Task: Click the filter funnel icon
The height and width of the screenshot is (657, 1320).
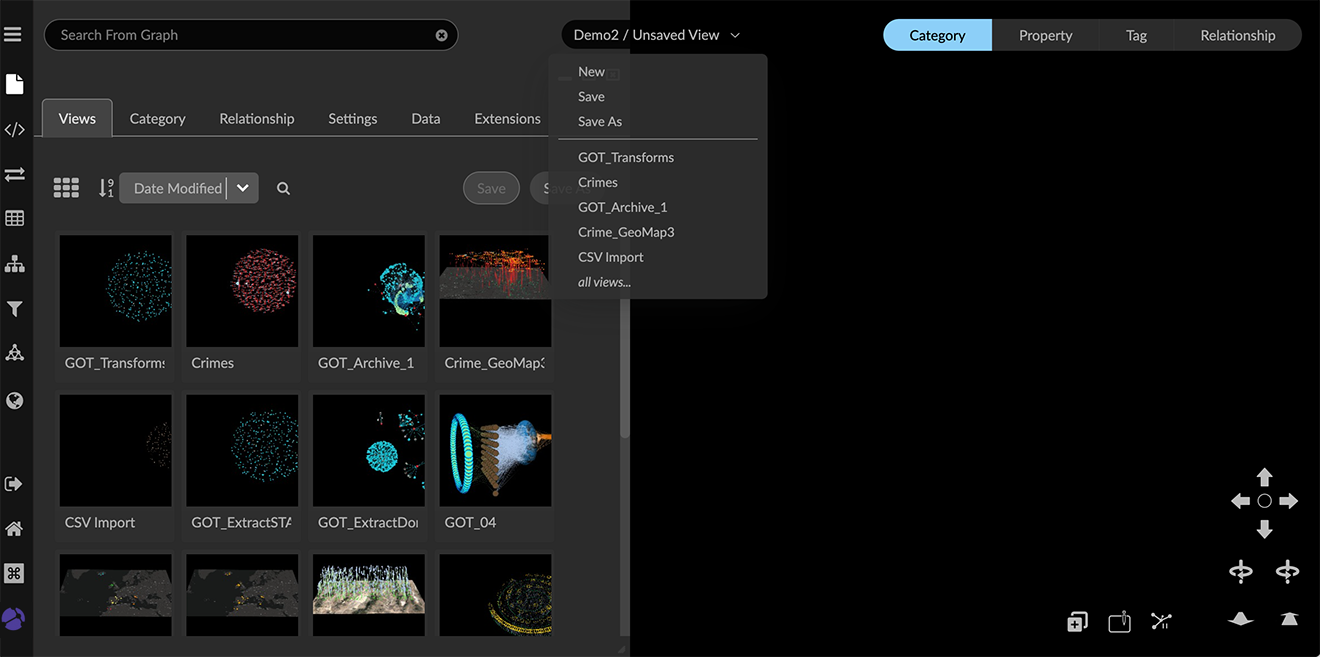Action: [x=14, y=310]
